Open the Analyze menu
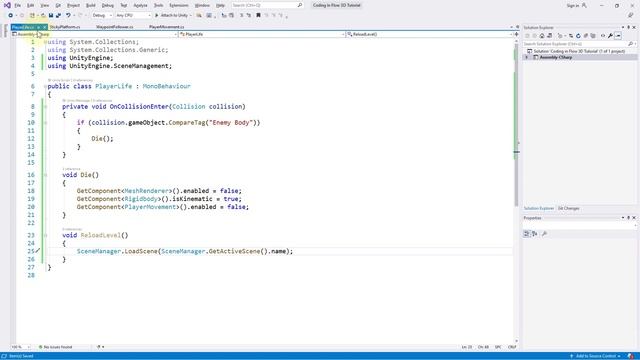Viewport: 640px width, 360px height. [x=140, y=5]
